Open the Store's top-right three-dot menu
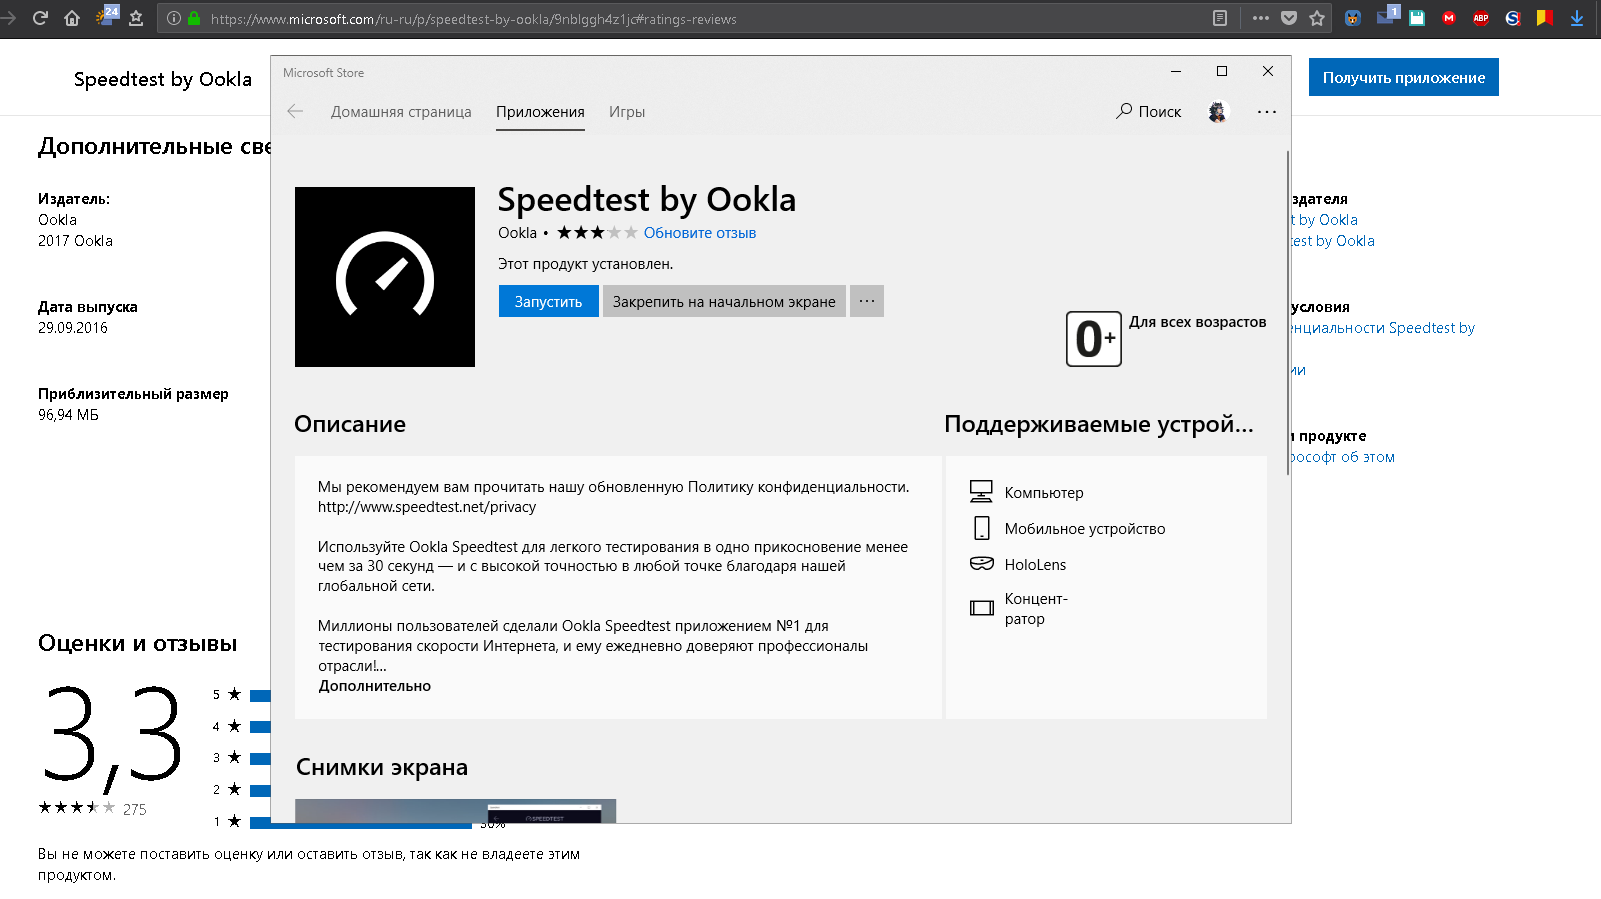 [1267, 112]
